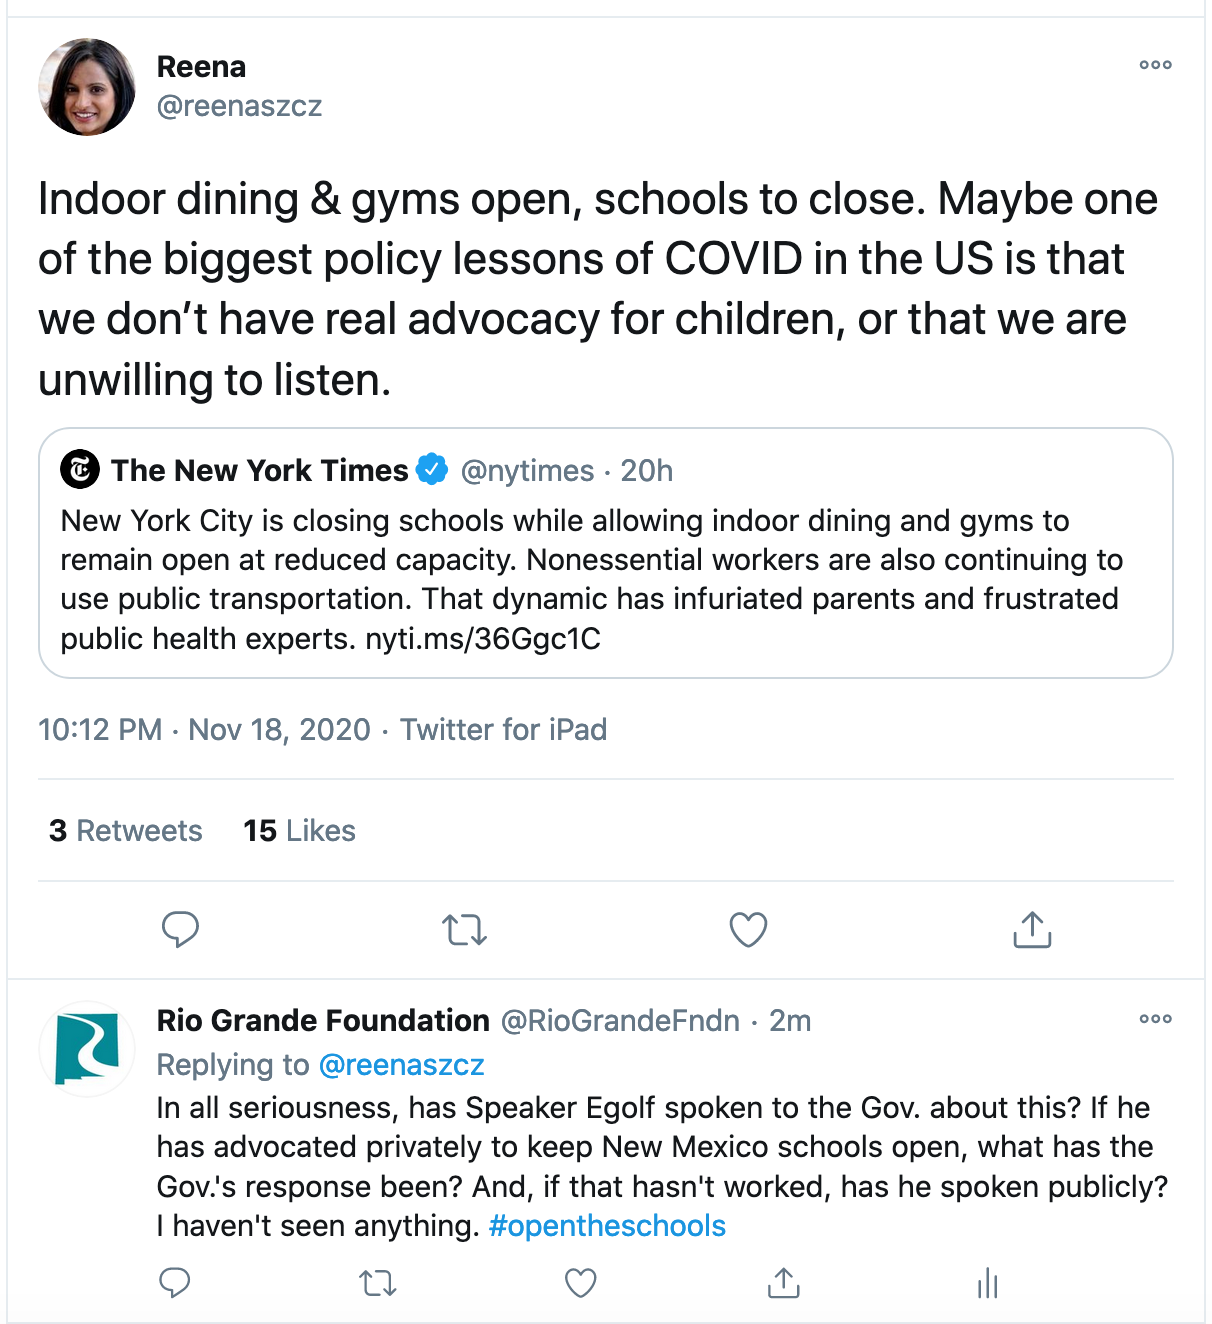This screenshot has width=1212, height=1324.
Task: Share the Rio Grande Foundation reply
Action: (x=784, y=1283)
